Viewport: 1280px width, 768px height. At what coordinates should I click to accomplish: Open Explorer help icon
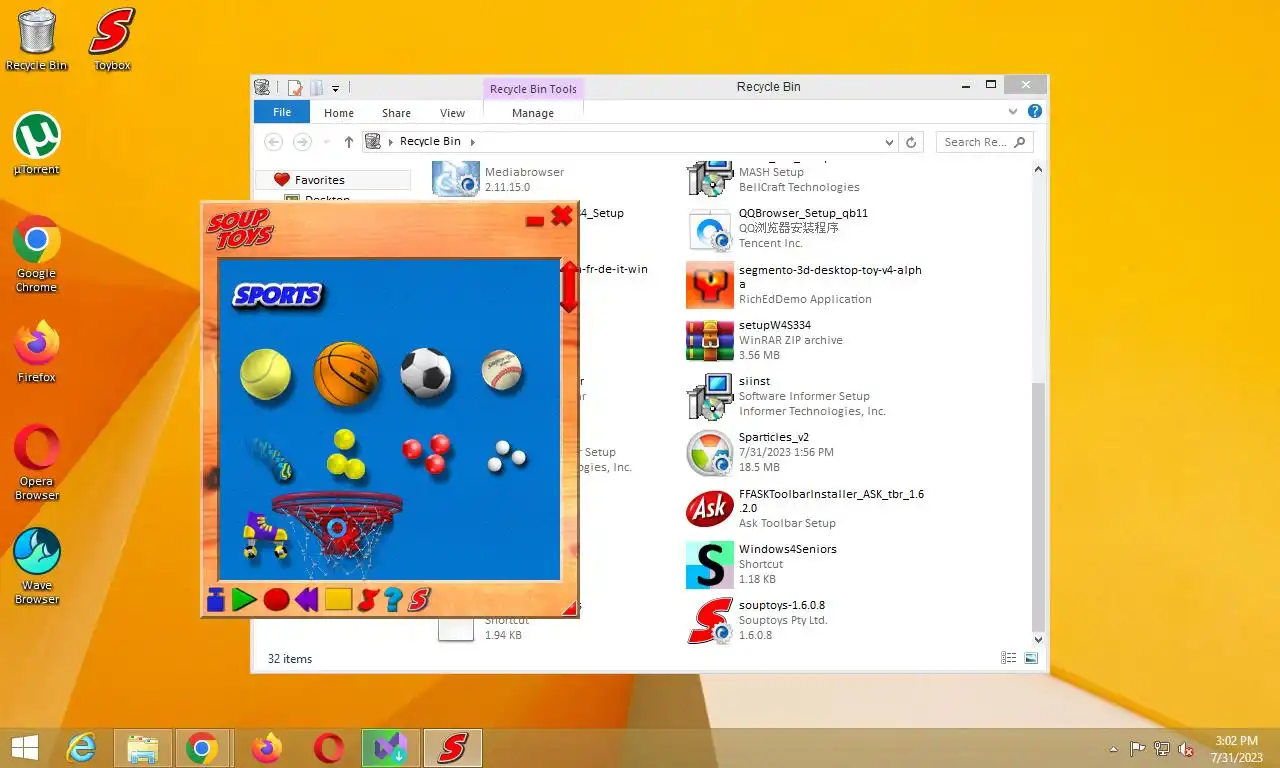[1035, 112]
